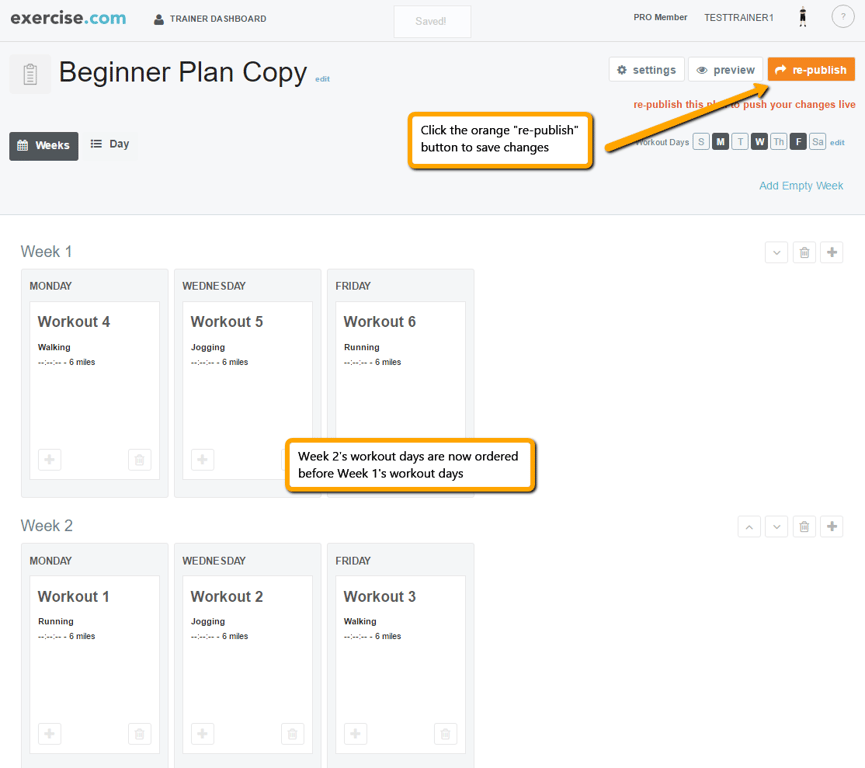Delete Week 1 using its trash icon

(804, 253)
